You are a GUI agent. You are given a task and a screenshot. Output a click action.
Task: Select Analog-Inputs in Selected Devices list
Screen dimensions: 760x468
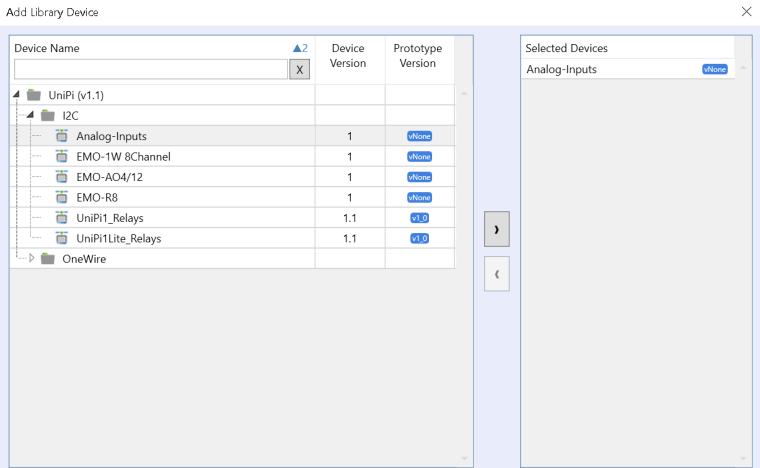(x=562, y=69)
